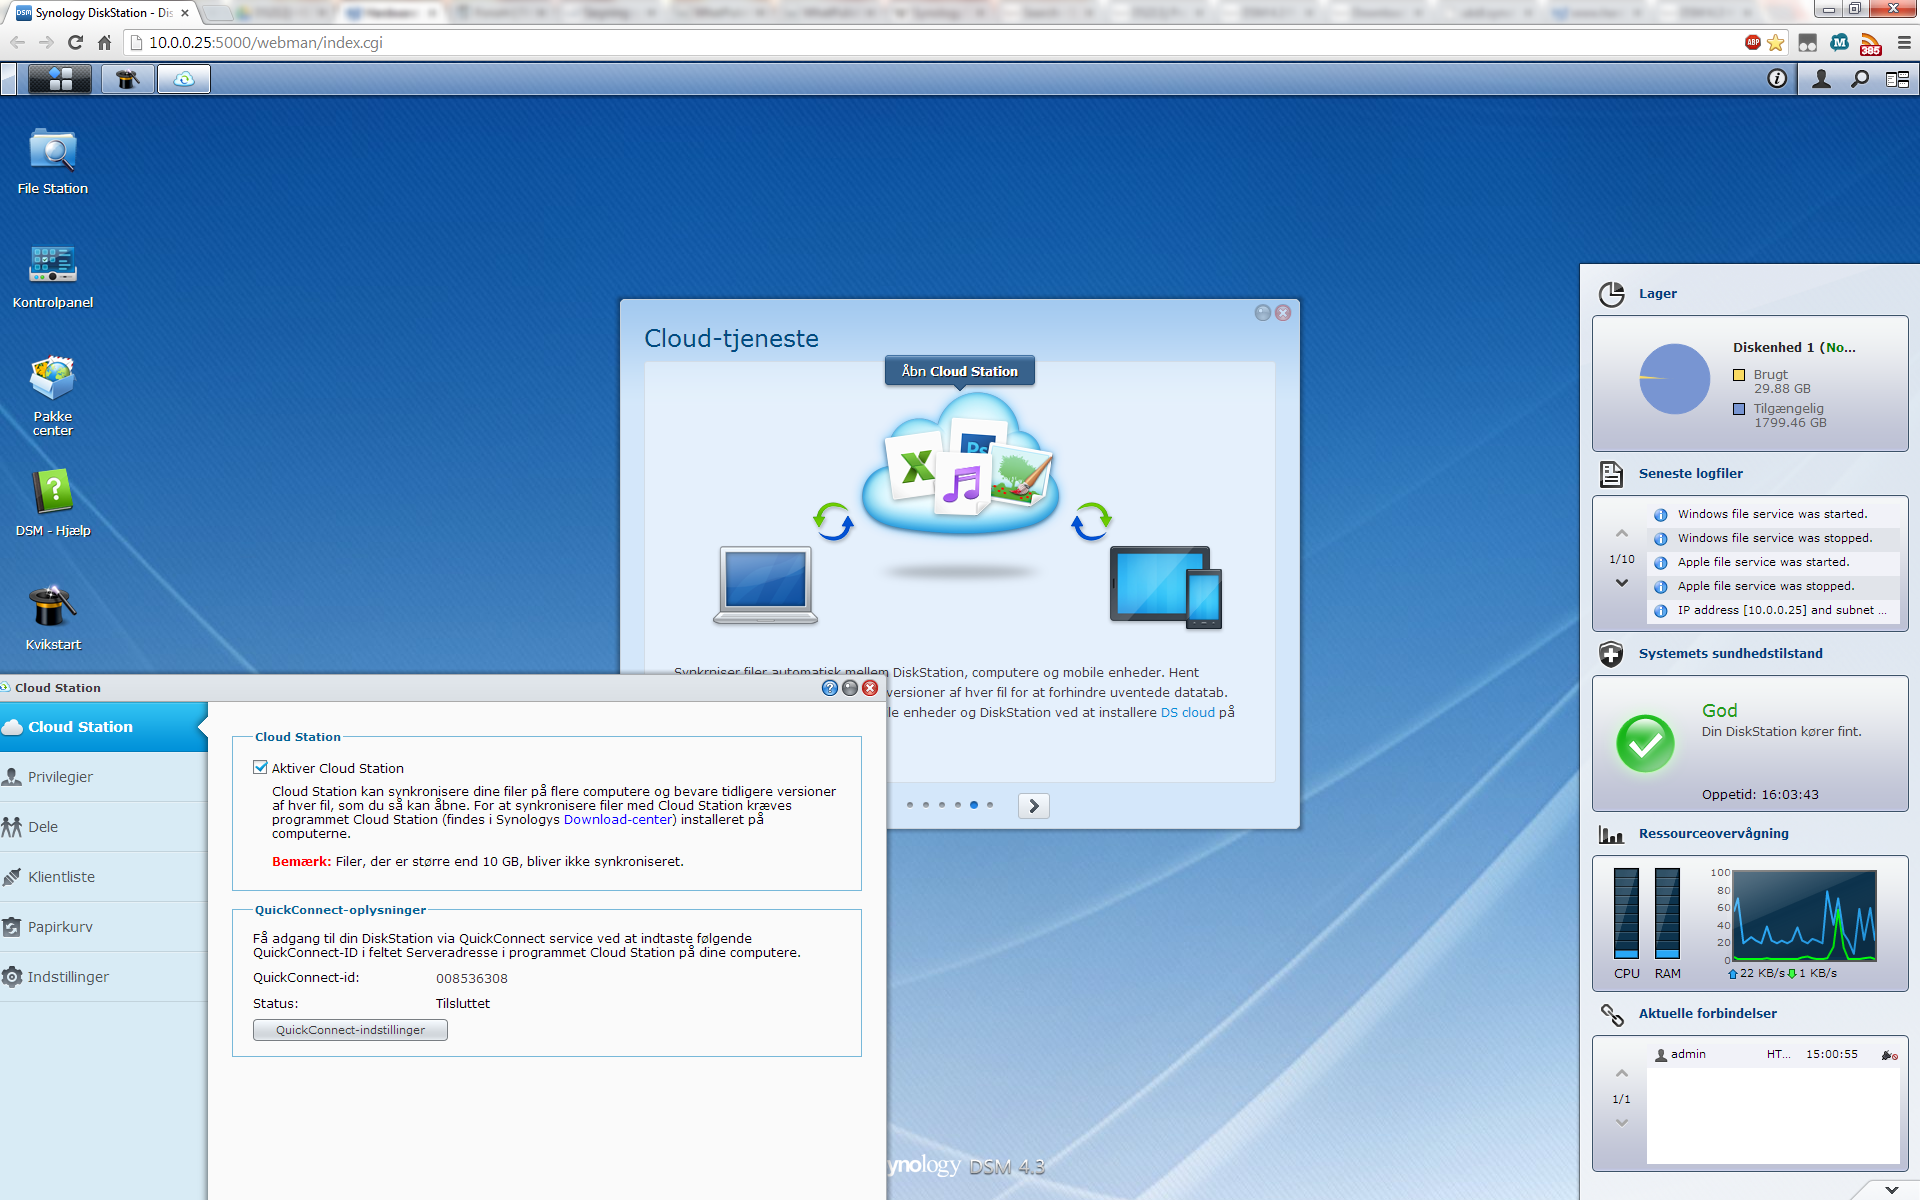The height and width of the screenshot is (1200, 1920).
Task: Open DSM - Hjælp desktop icon
Action: point(53,503)
